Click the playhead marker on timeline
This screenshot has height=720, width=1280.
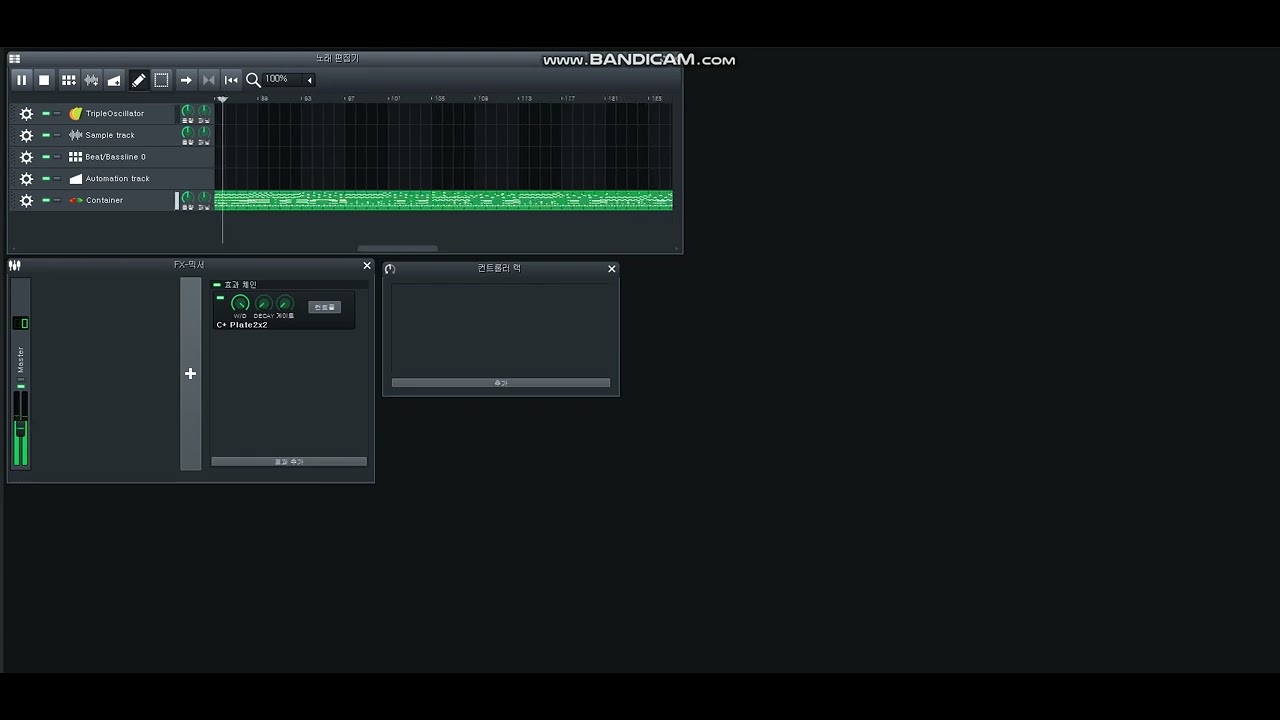222,99
